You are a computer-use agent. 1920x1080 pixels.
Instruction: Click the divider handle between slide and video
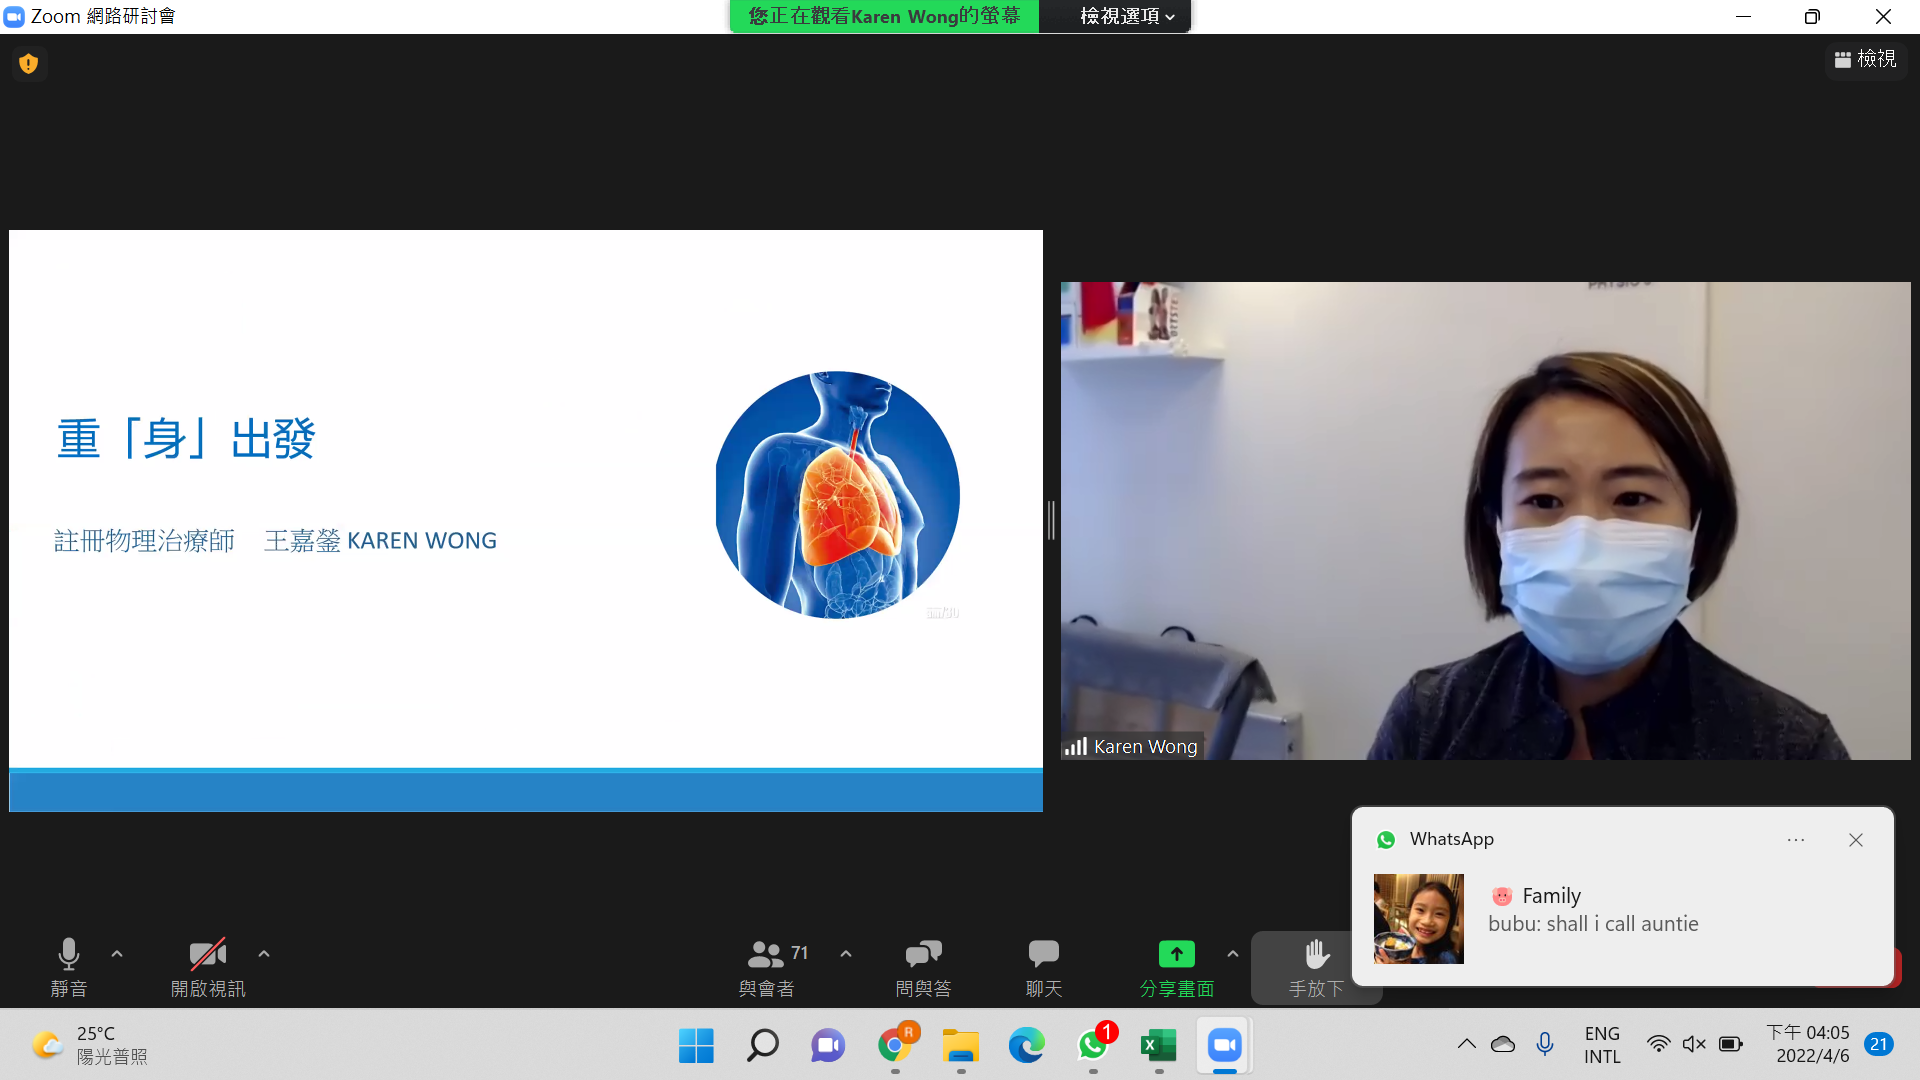(1051, 520)
